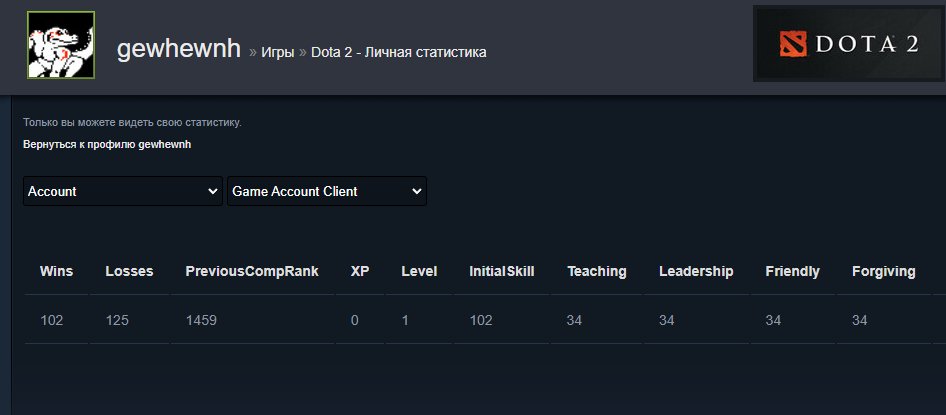Click the Losses column header

tap(129, 271)
